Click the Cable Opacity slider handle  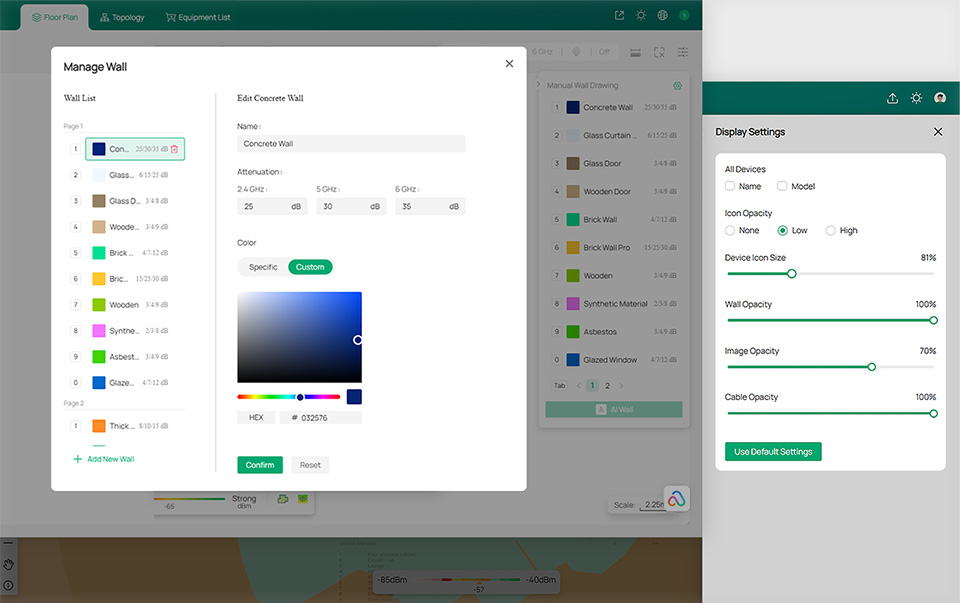tap(933, 413)
